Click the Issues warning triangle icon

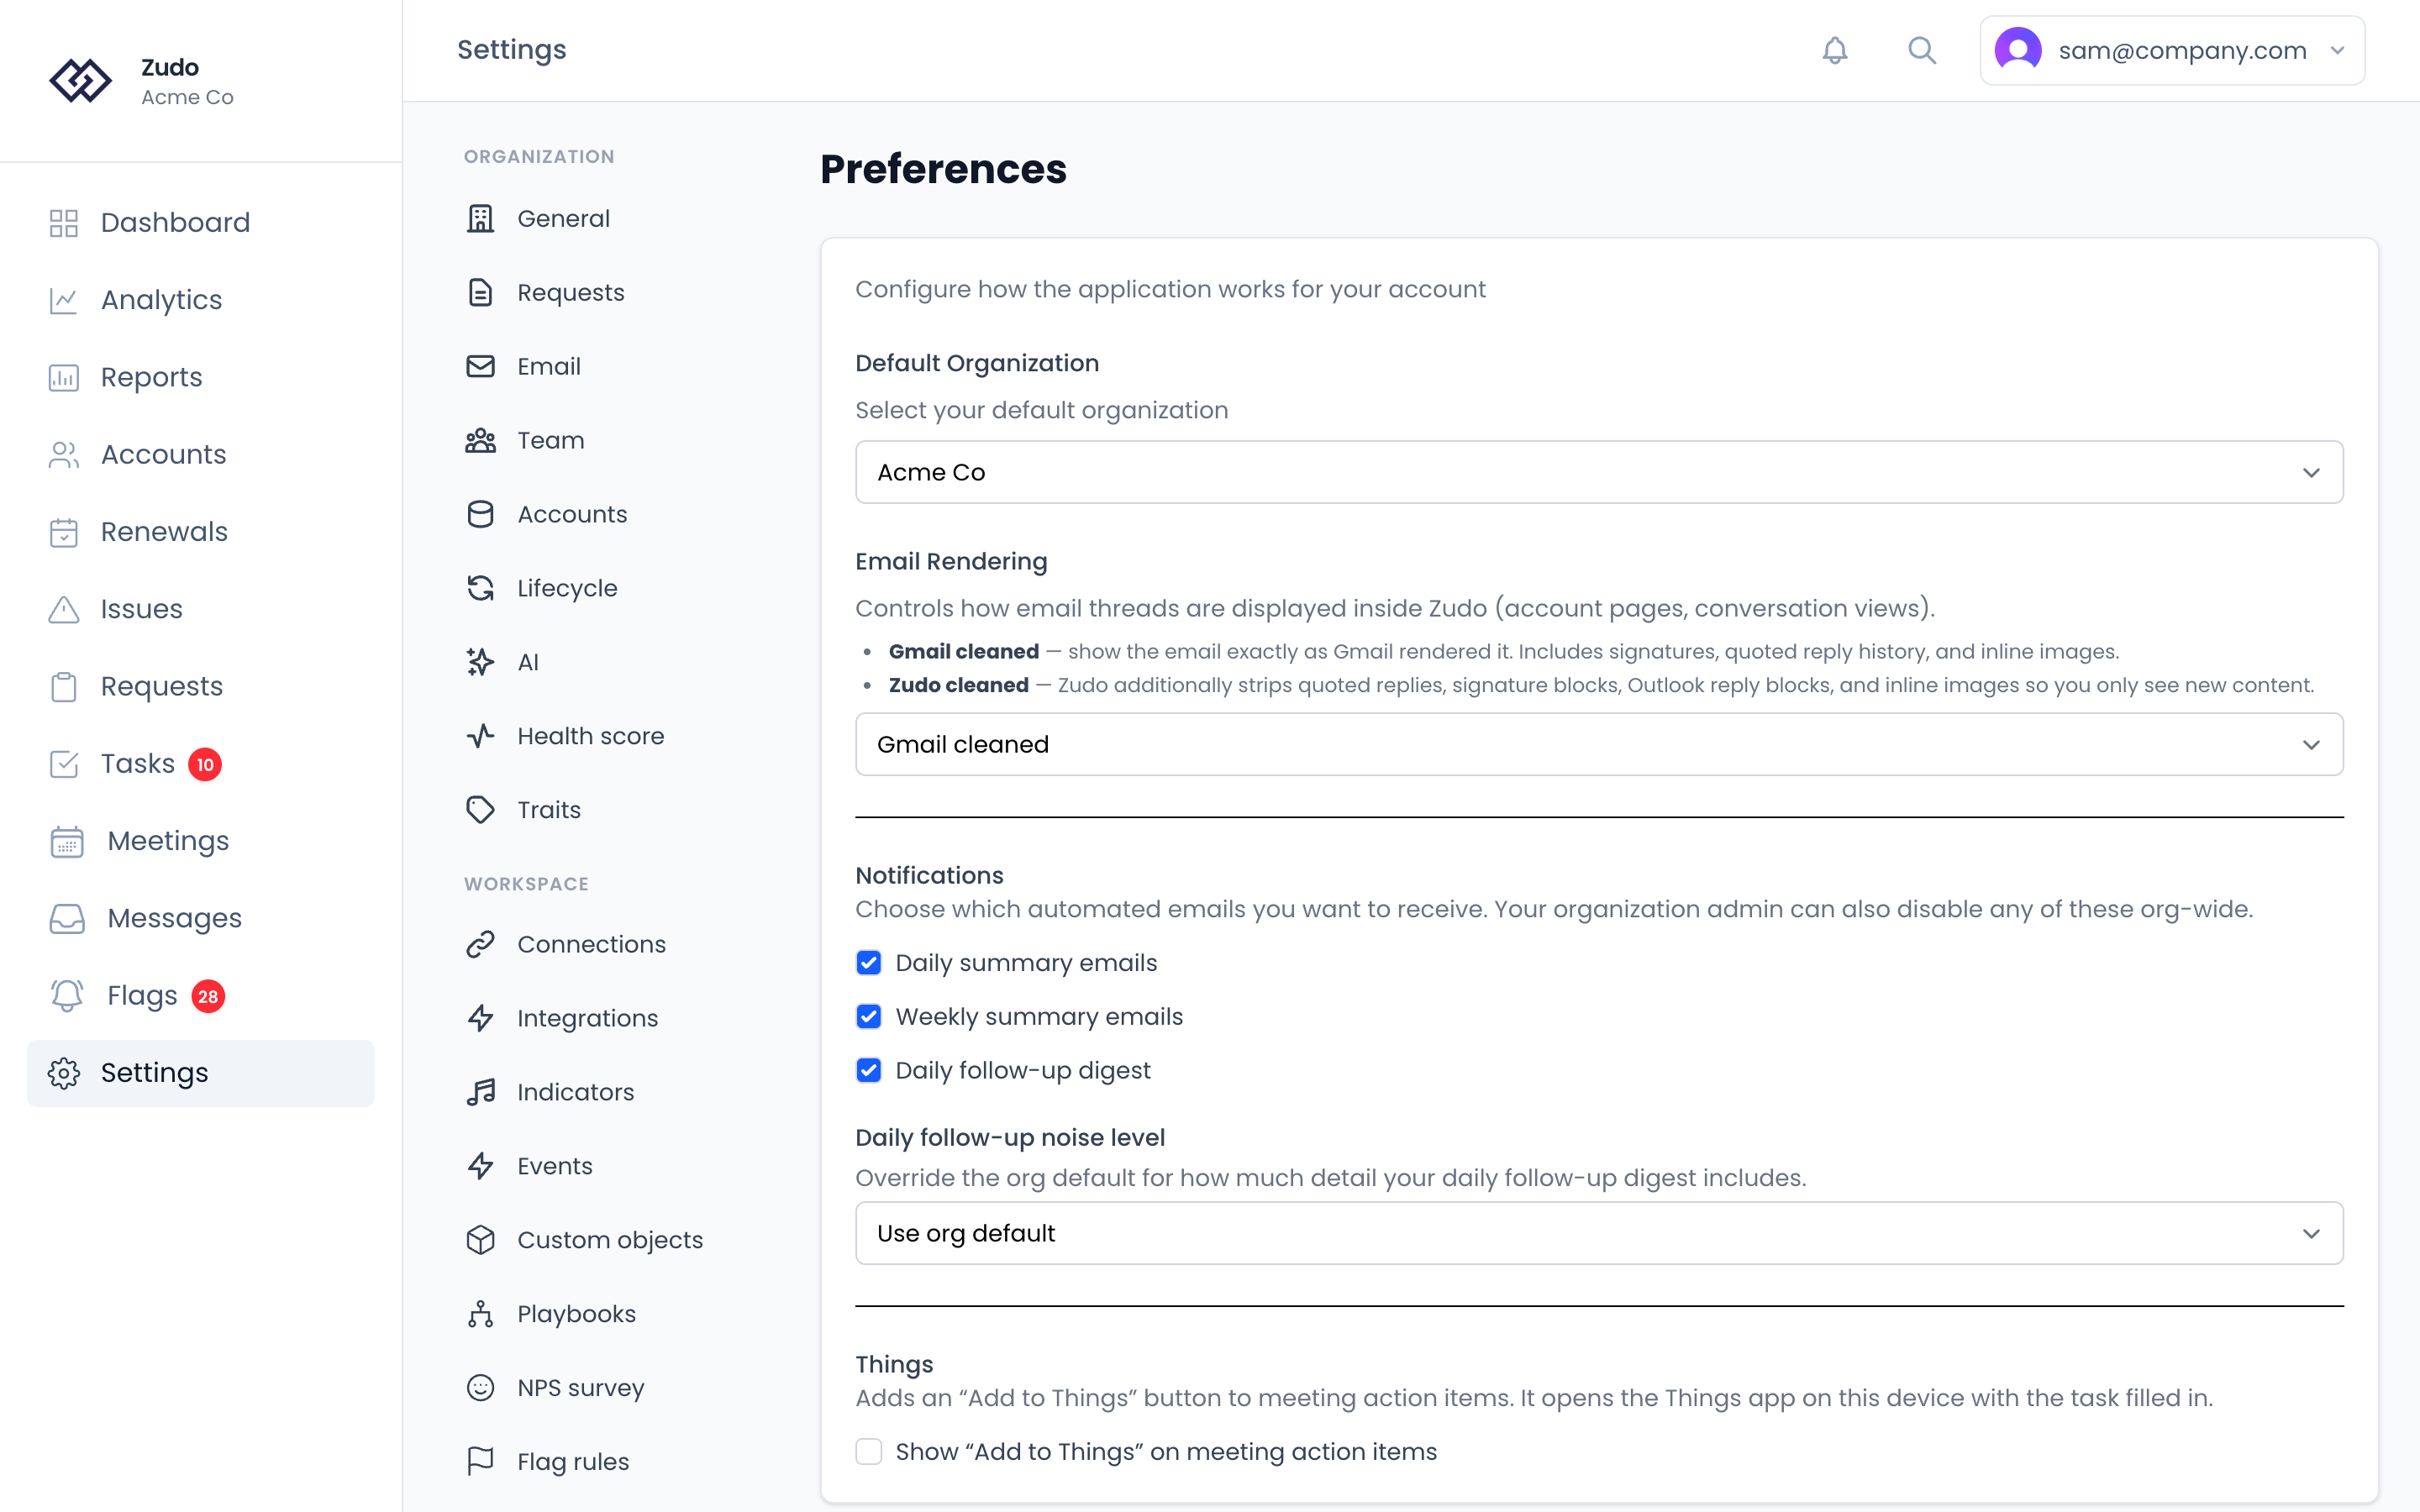click(64, 609)
